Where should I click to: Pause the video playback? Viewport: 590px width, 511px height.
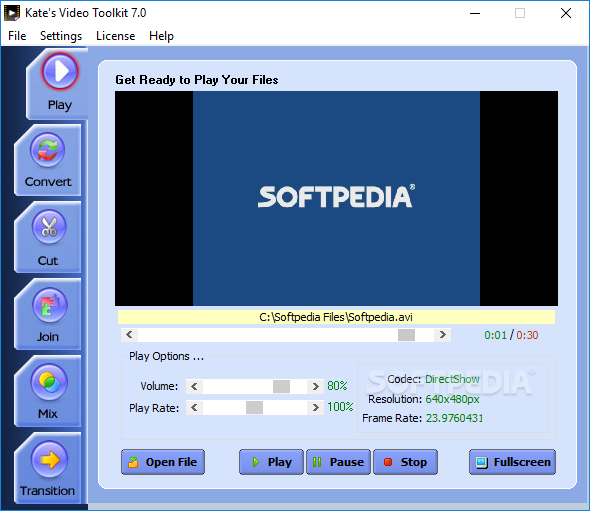pyautogui.click(x=338, y=462)
